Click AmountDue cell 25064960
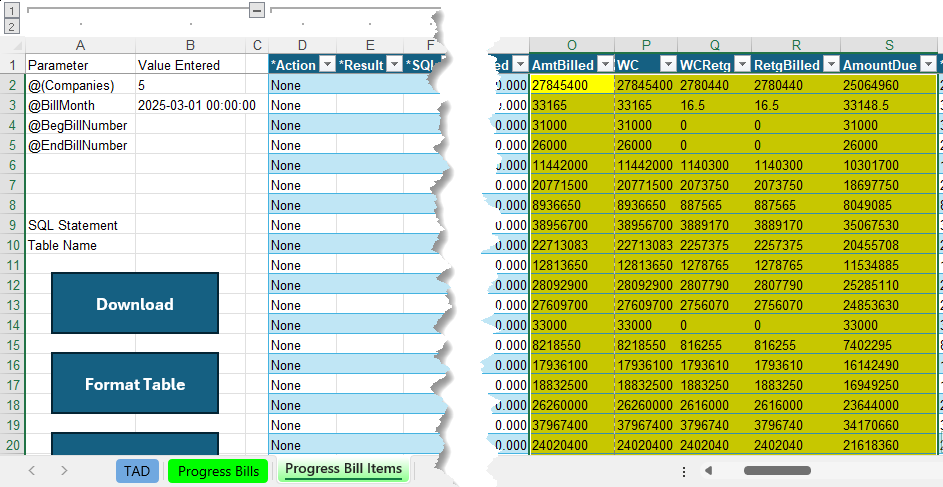 point(889,85)
